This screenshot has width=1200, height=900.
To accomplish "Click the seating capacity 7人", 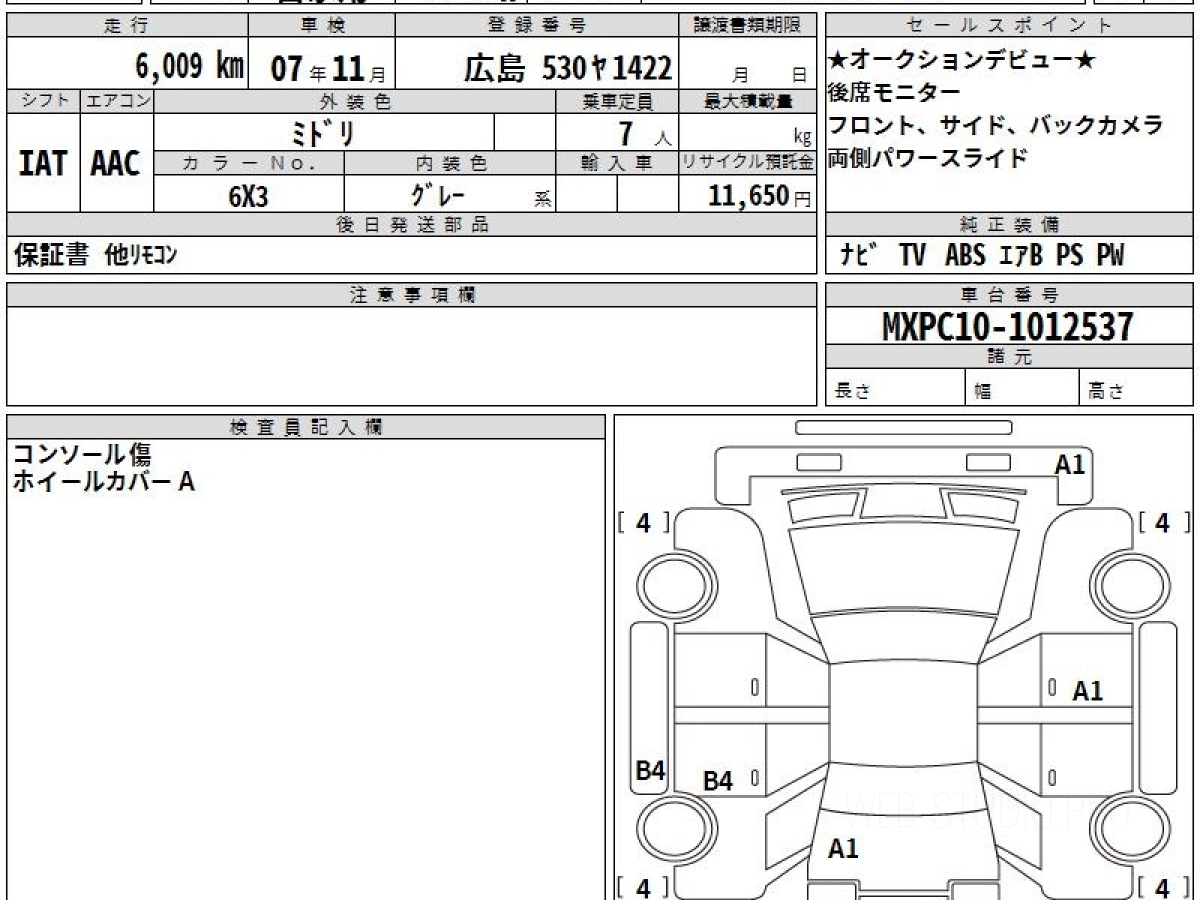I will coord(643,134).
